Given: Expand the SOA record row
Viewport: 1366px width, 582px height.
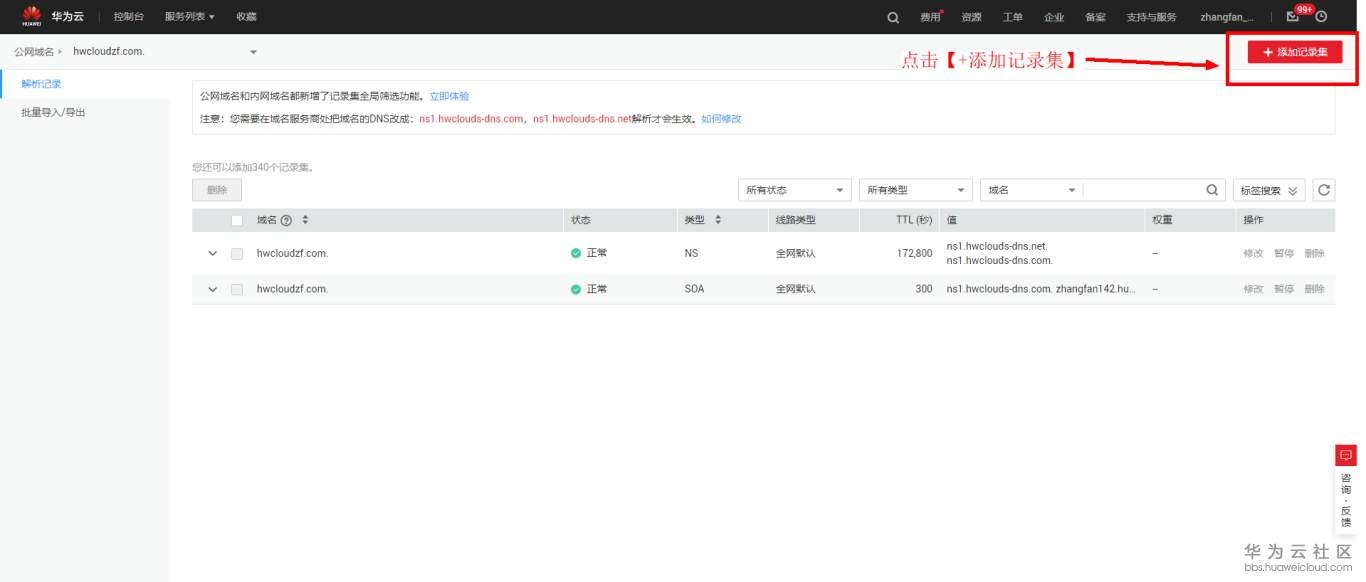Looking at the screenshot, I should (212, 289).
